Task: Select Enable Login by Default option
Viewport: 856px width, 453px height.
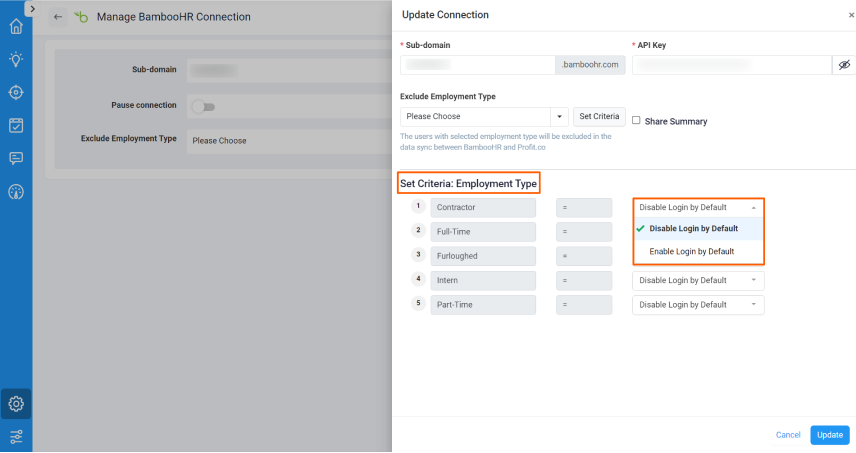Action: coord(692,252)
